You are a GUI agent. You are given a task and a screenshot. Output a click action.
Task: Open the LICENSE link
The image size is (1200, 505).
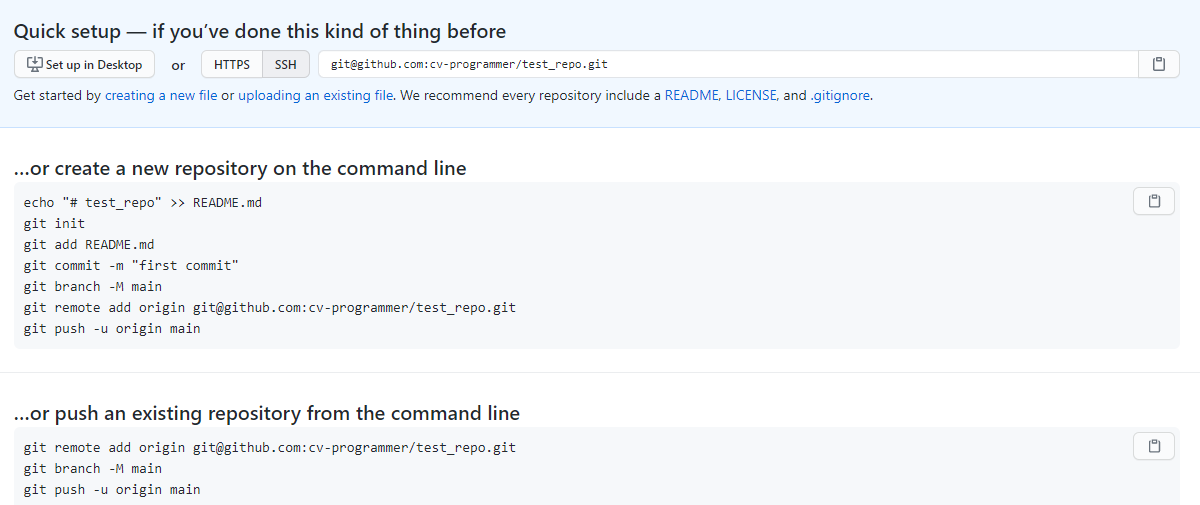point(751,96)
